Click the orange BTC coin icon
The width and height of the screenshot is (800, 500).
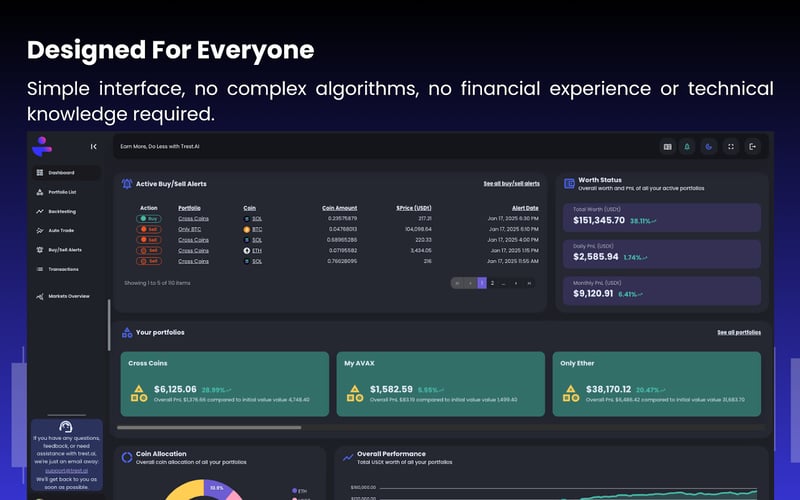(247, 230)
